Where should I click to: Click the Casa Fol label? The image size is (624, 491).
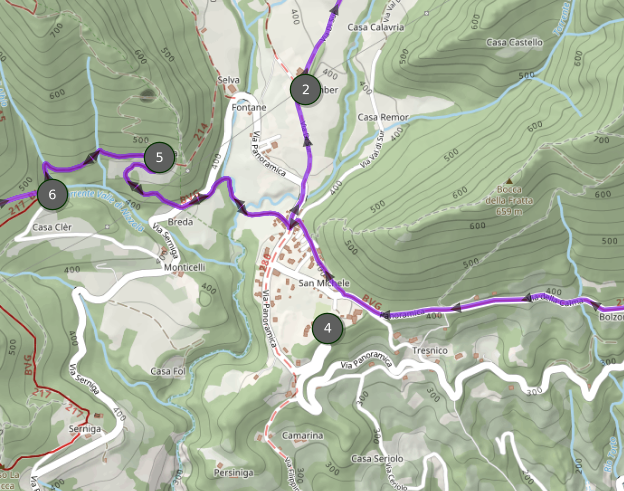[168, 371]
